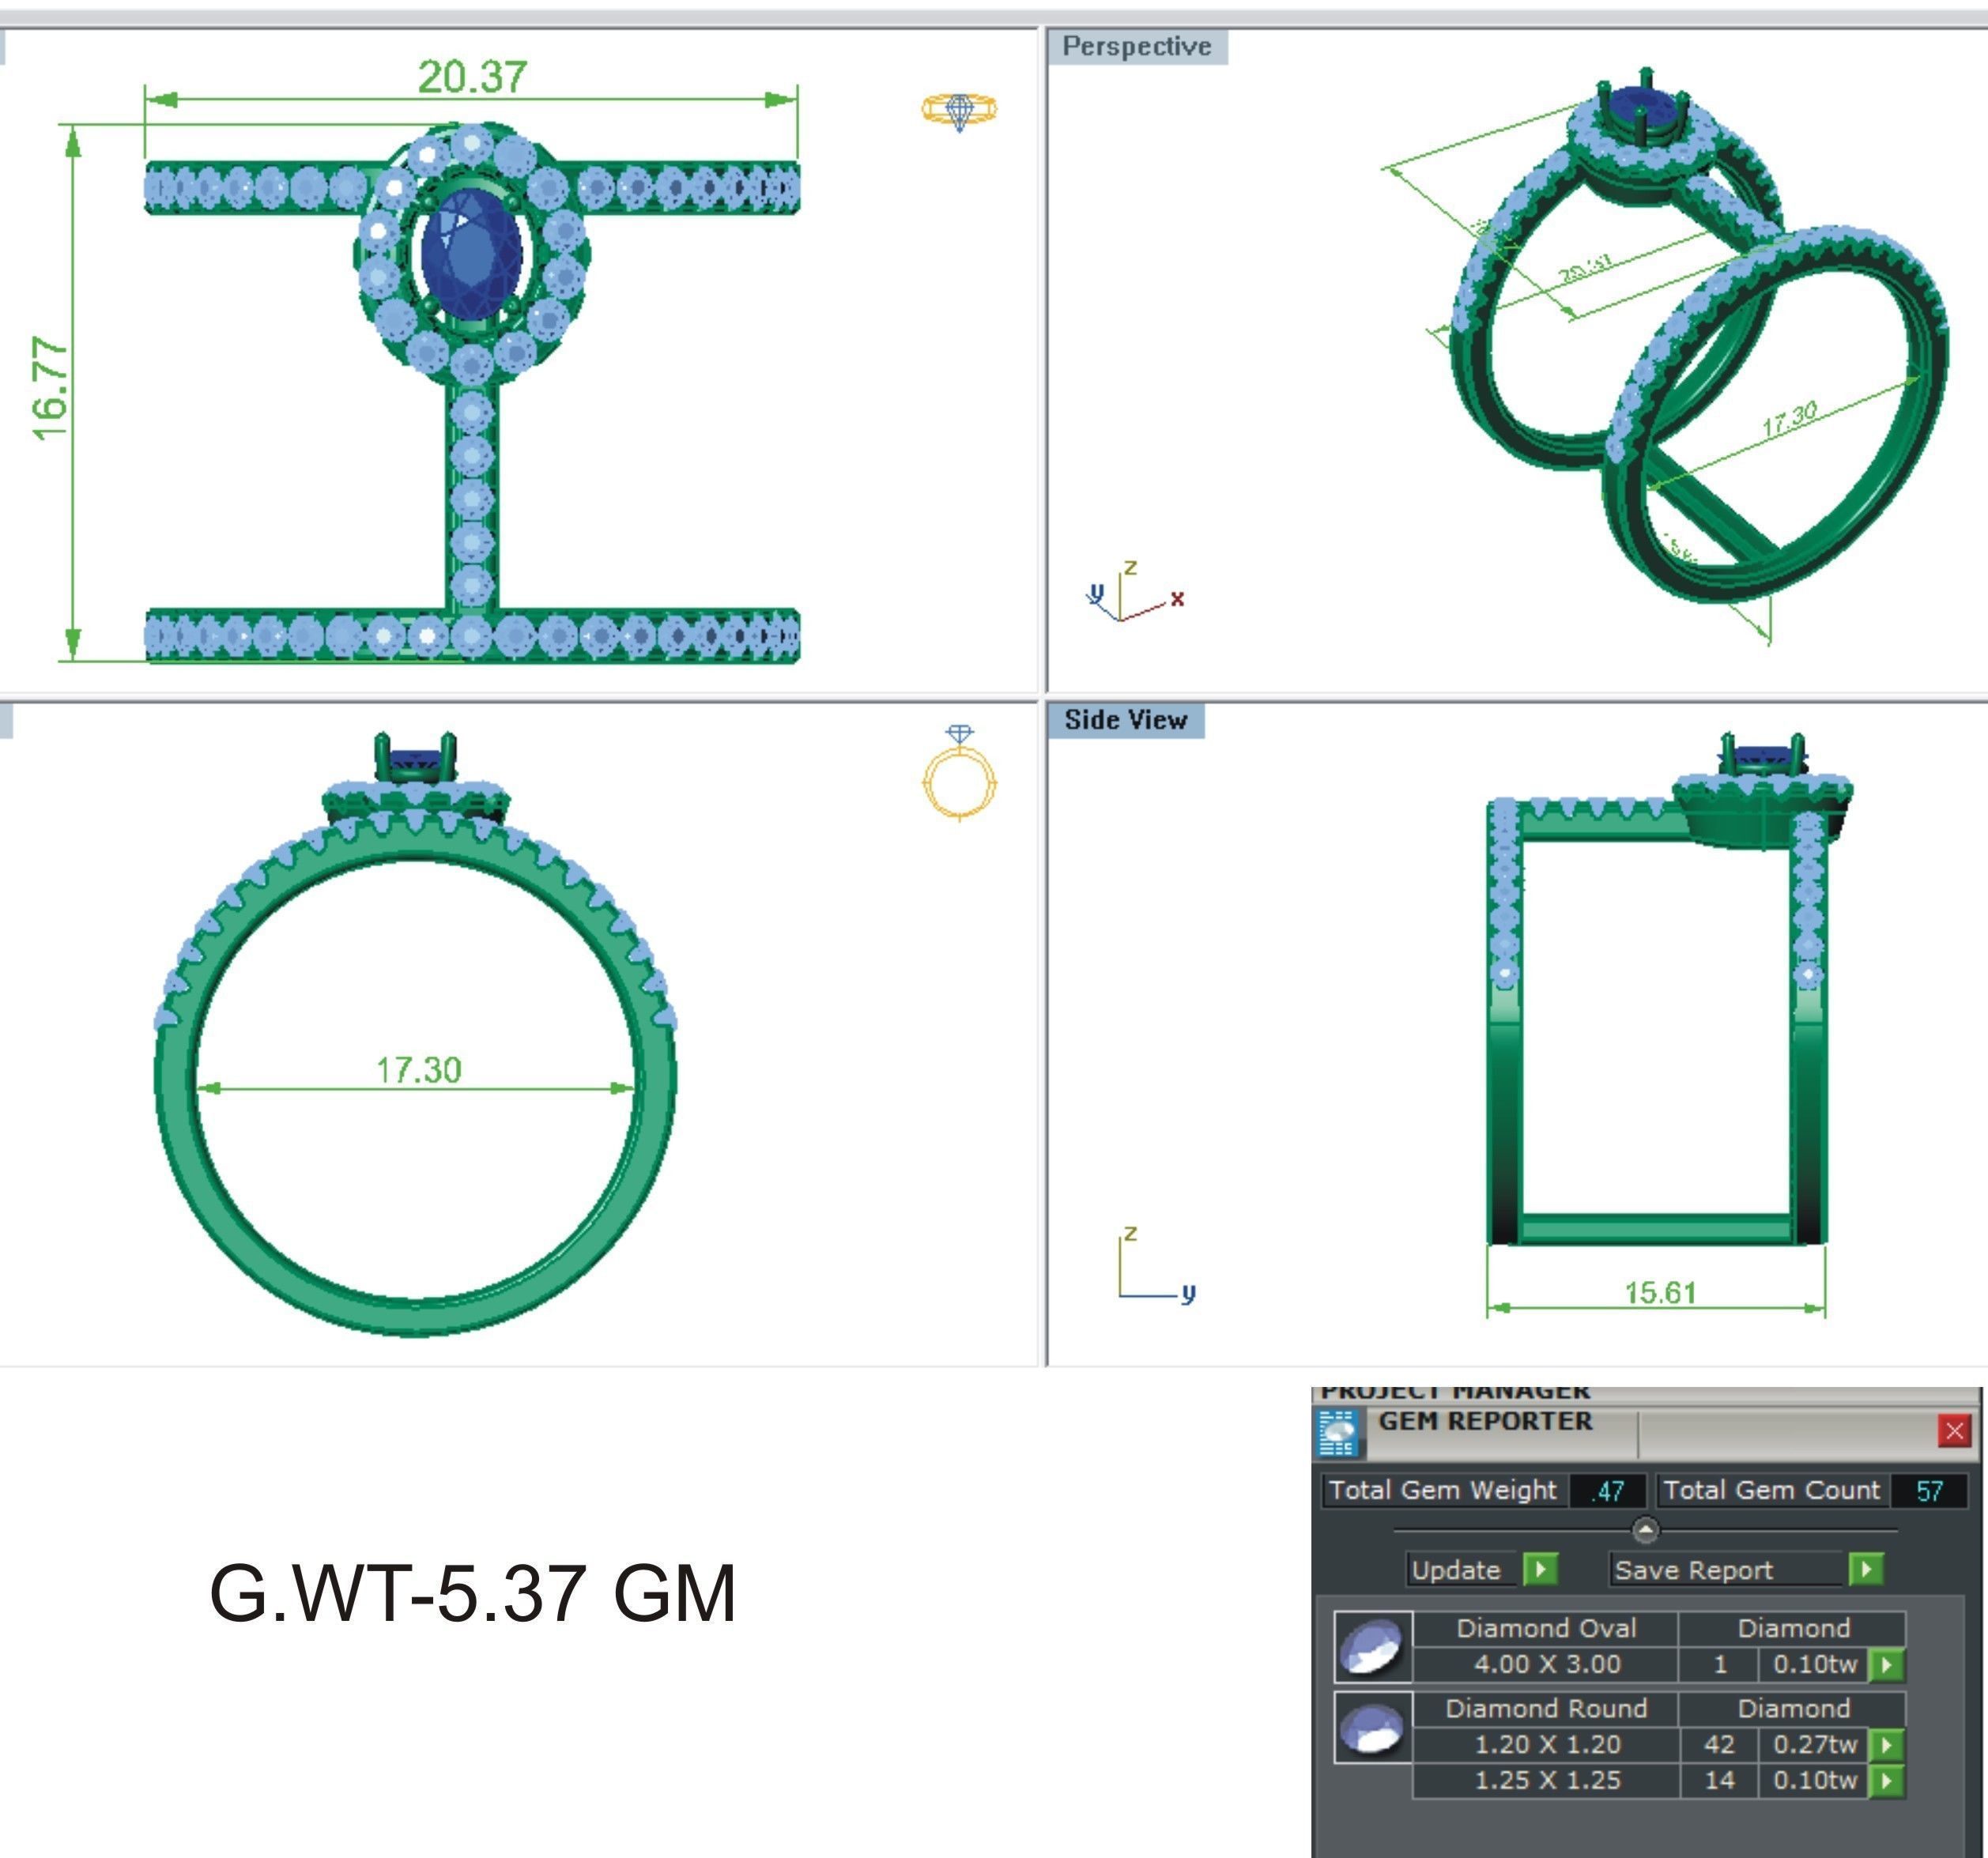The height and width of the screenshot is (1858, 1988).
Task: Click gold ring front-view icon in viewport
Action: point(959,774)
